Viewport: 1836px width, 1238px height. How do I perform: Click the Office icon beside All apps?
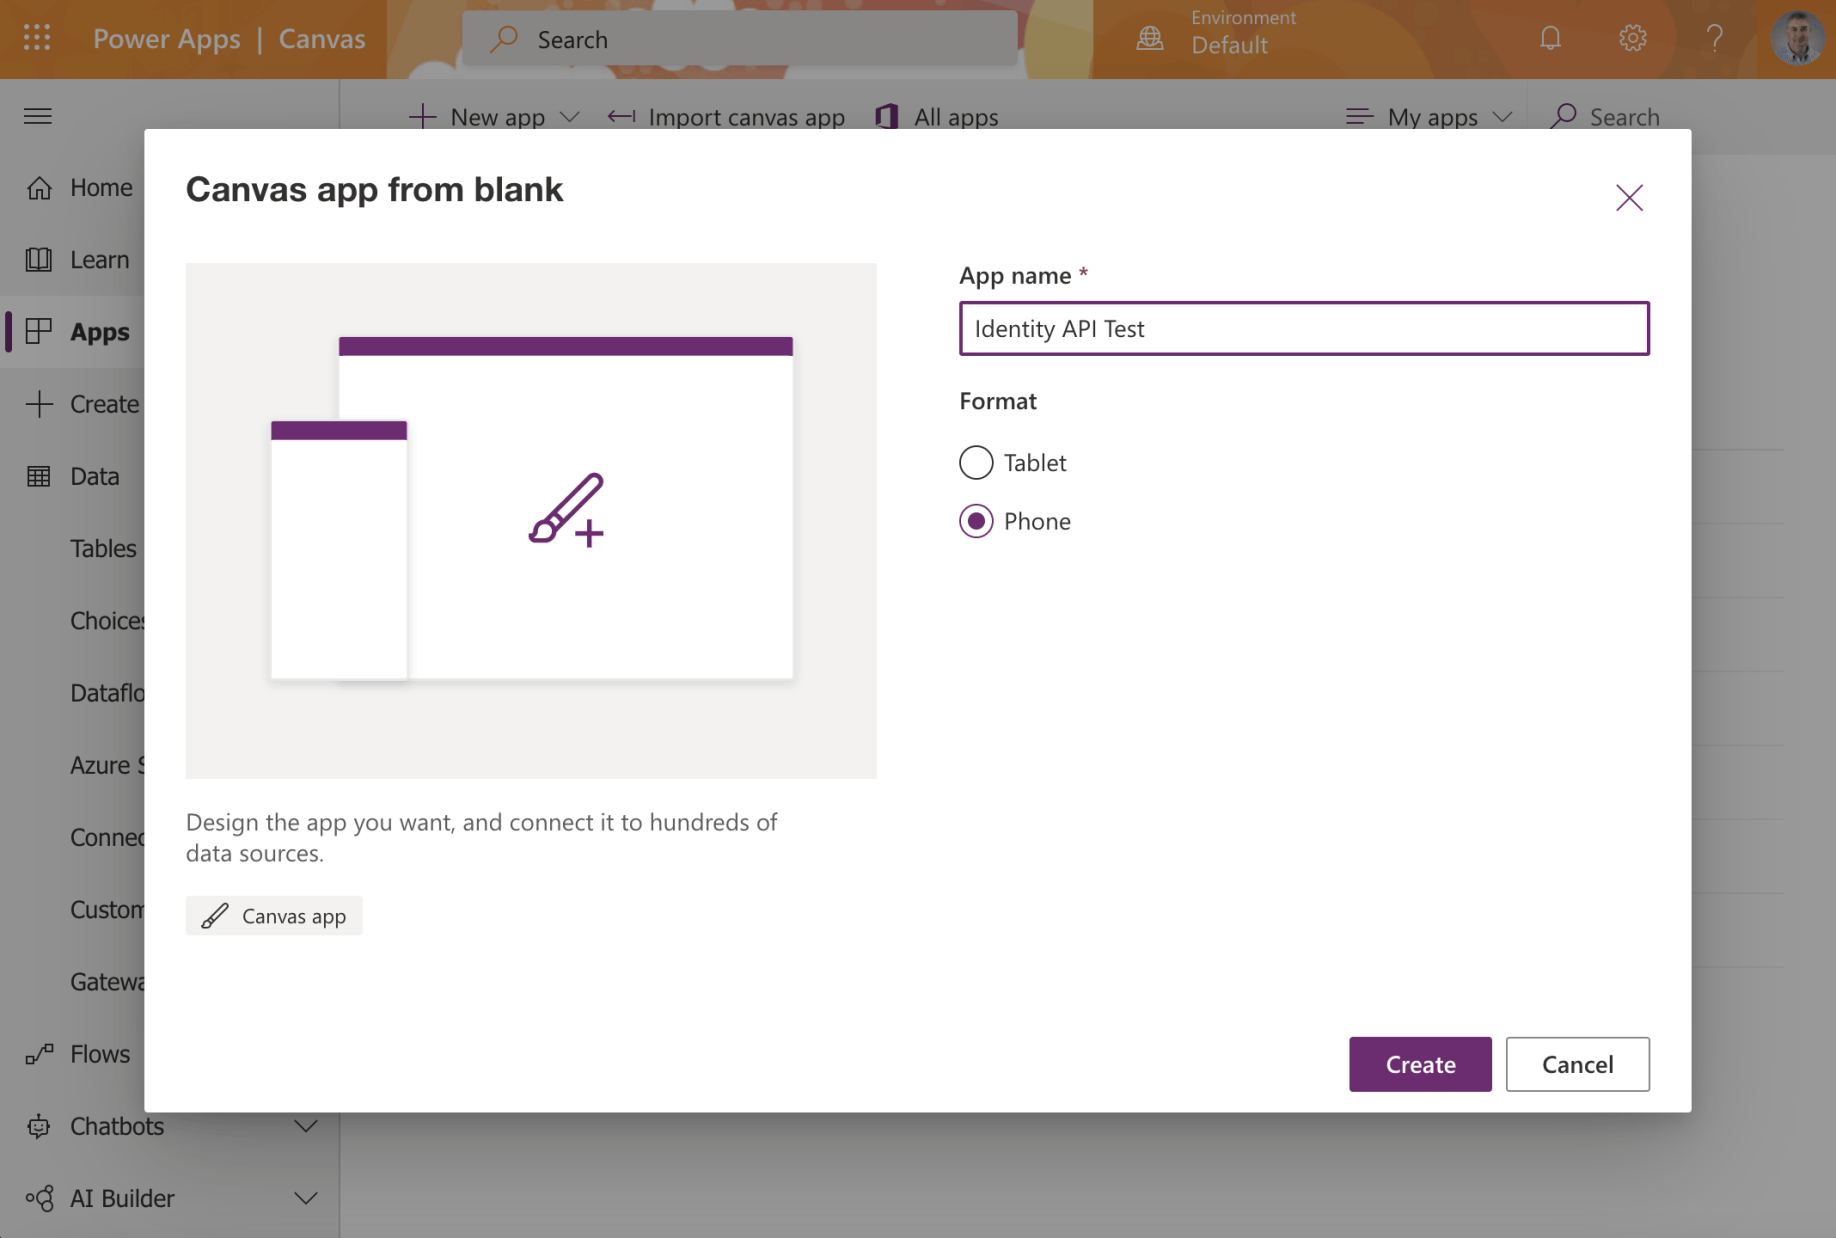(x=887, y=117)
